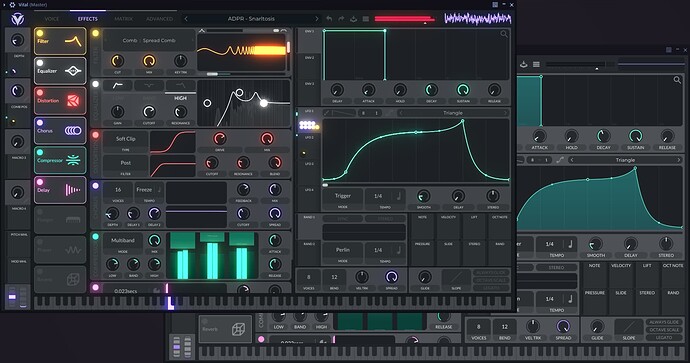The image size is (690, 363).
Task: Click the save preset icon
Action: [x=353, y=18]
